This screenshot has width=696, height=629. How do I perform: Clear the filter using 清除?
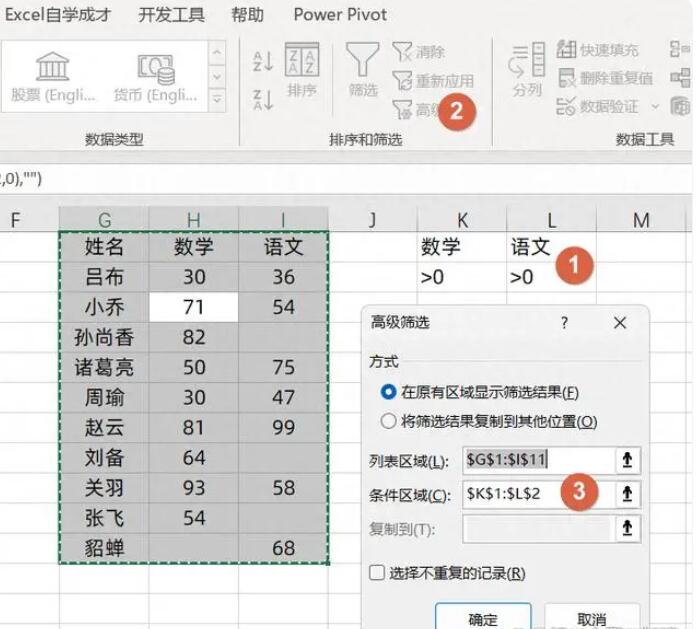pos(420,51)
